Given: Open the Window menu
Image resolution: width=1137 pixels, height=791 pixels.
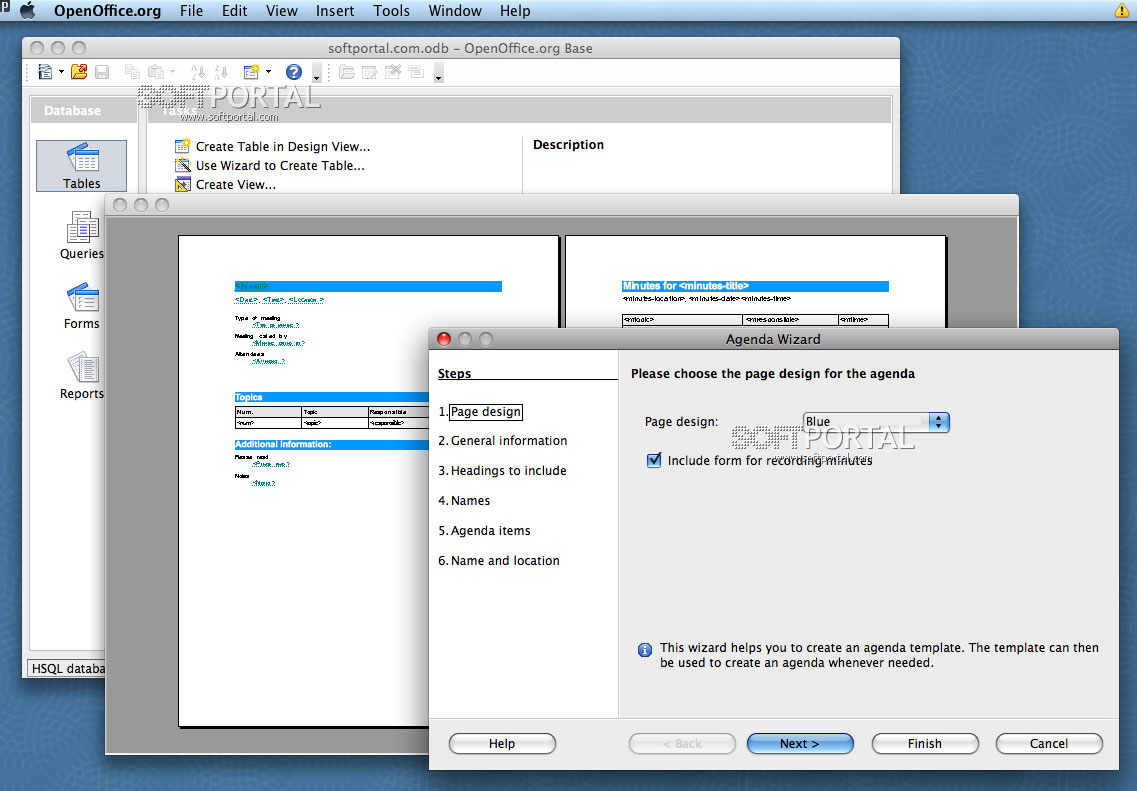Looking at the screenshot, I should click(455, 11).
